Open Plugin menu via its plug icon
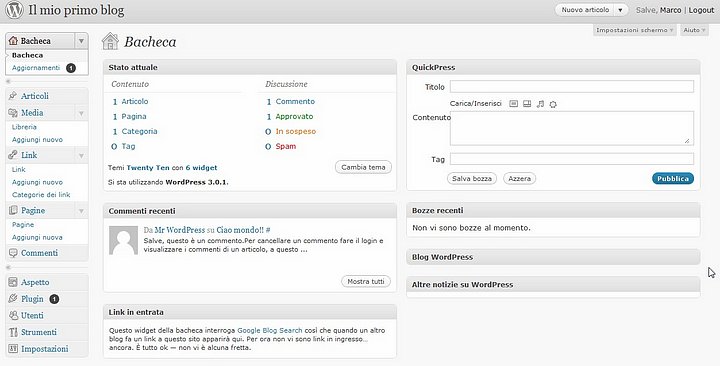This screenshot has height=366, width=720. pos(13,299)
